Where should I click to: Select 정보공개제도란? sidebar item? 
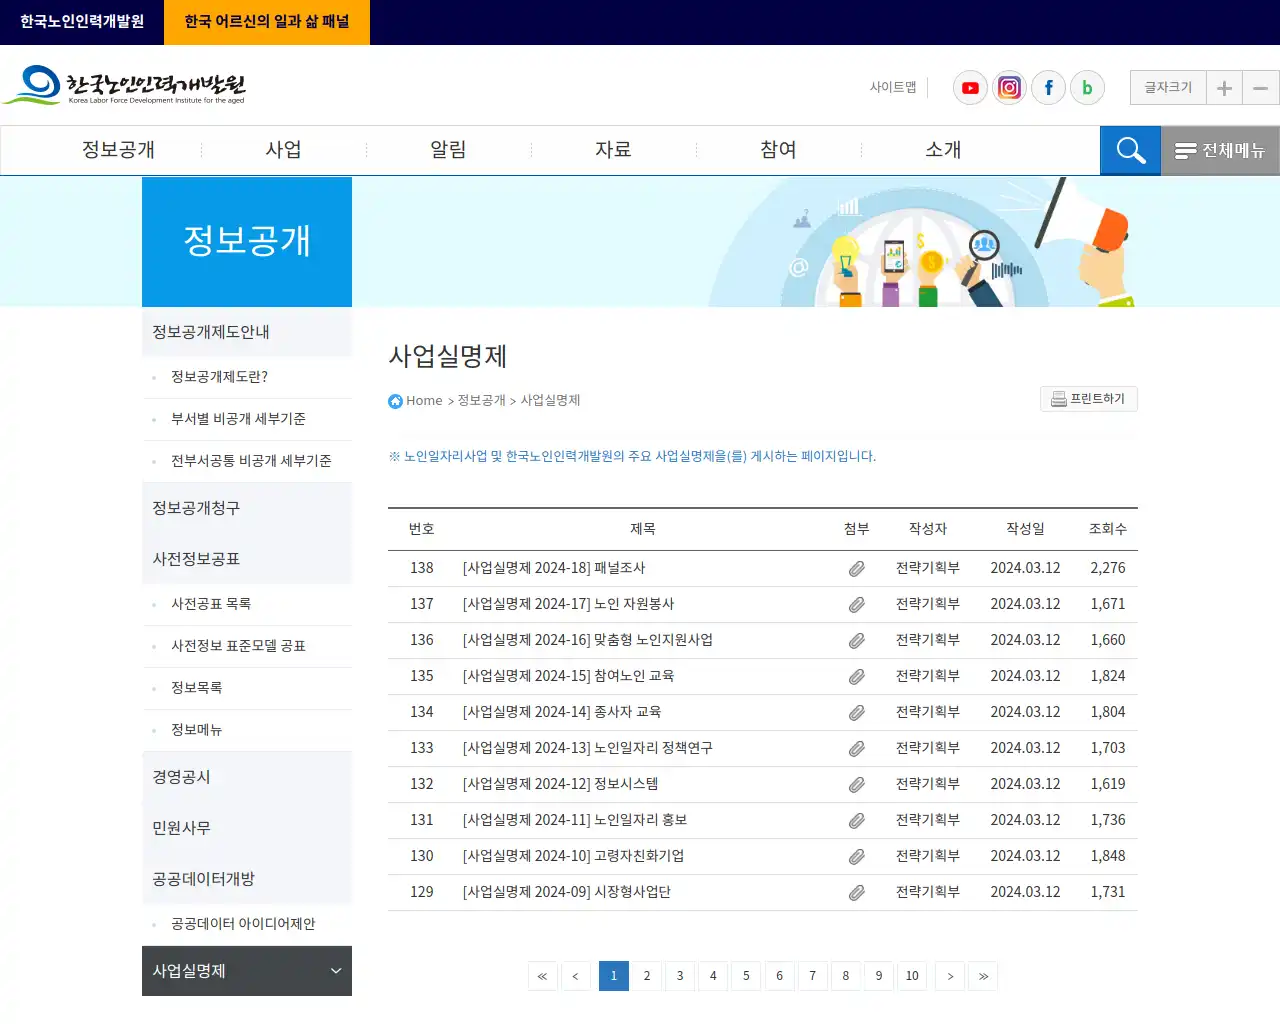247,377
